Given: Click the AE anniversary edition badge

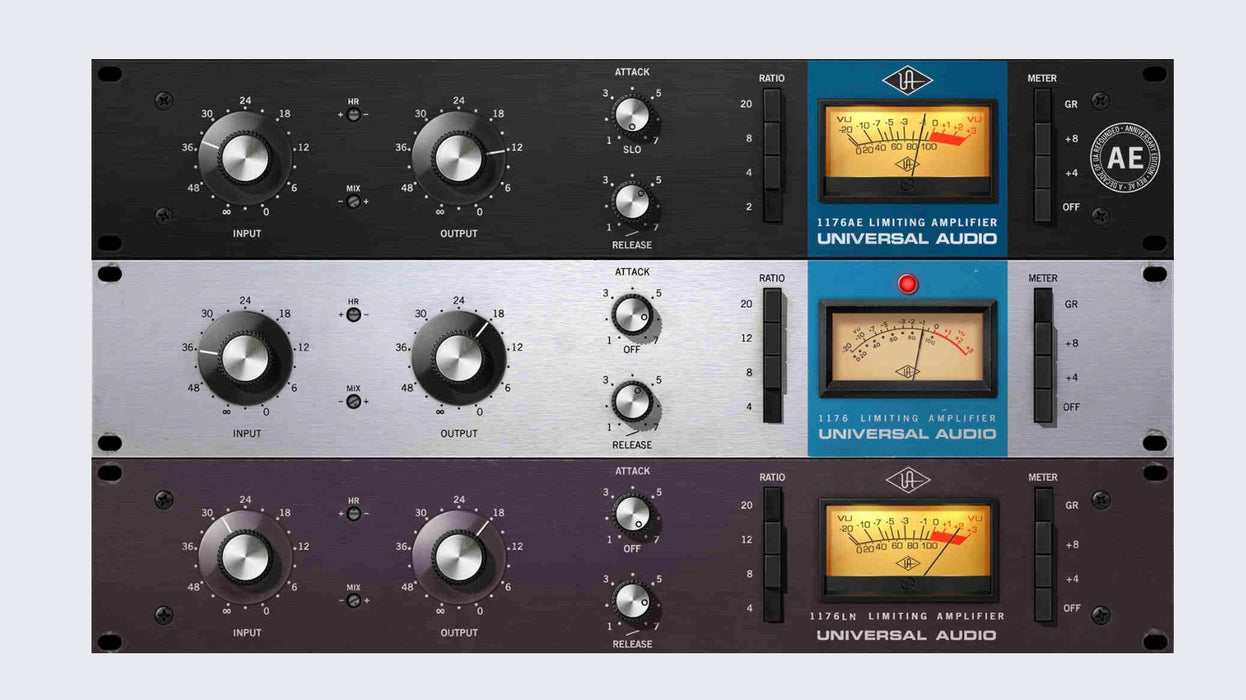Looking at the screenshot, I should 1125,158.
